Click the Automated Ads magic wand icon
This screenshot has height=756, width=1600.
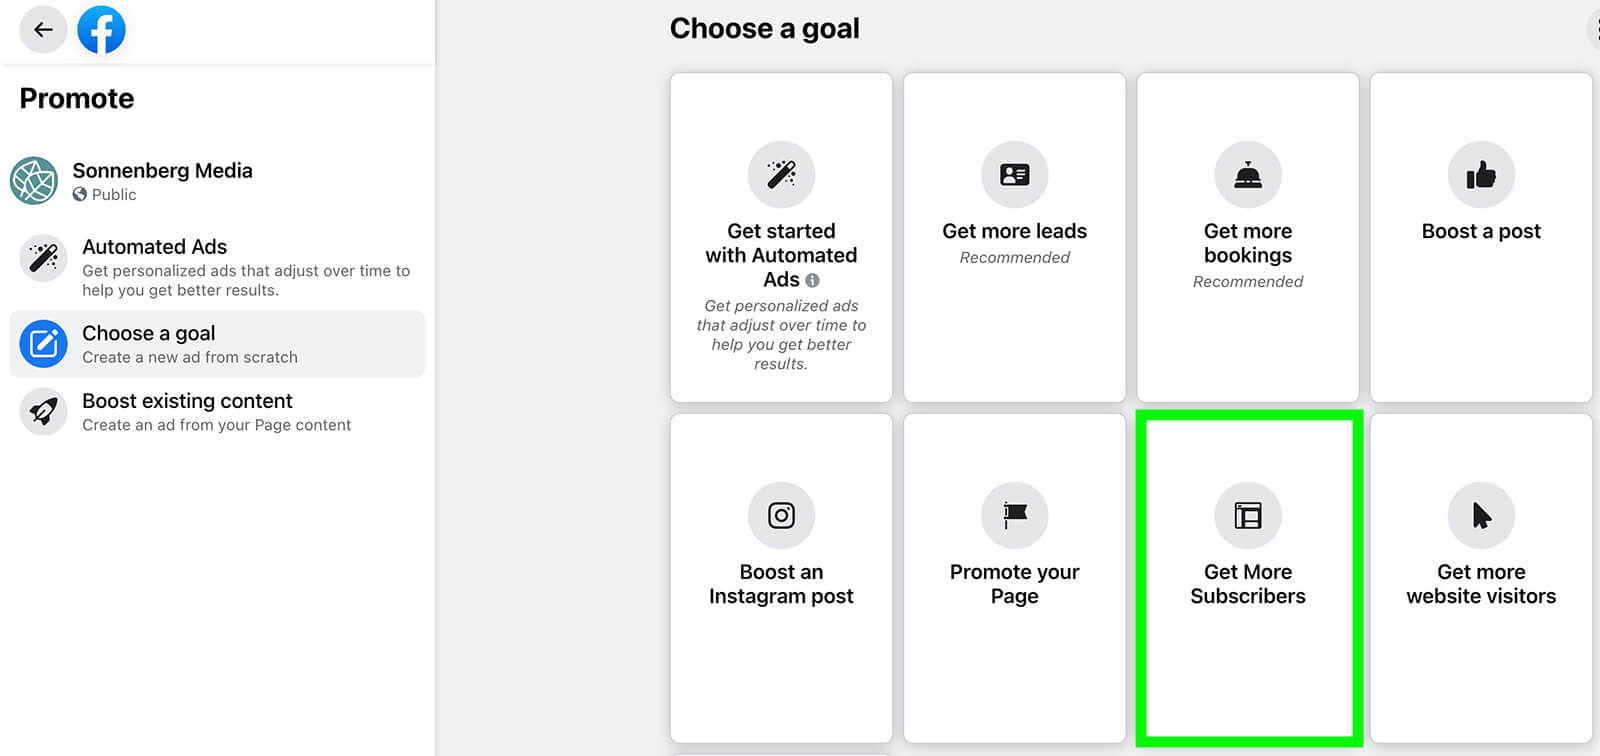[44, 258]
